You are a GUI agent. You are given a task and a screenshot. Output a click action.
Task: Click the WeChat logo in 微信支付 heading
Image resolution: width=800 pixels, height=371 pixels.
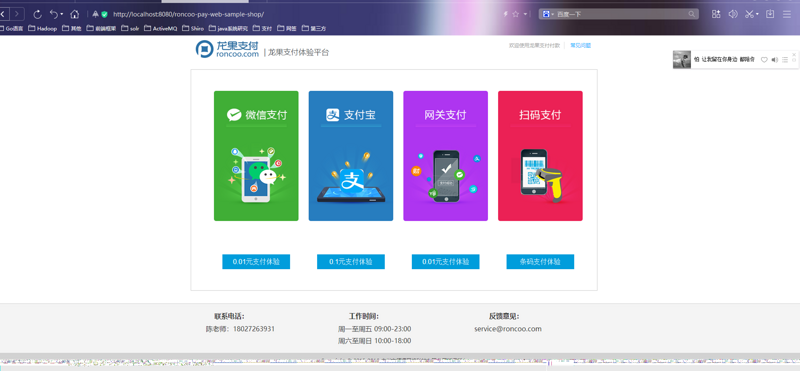[x=234, y=115]
